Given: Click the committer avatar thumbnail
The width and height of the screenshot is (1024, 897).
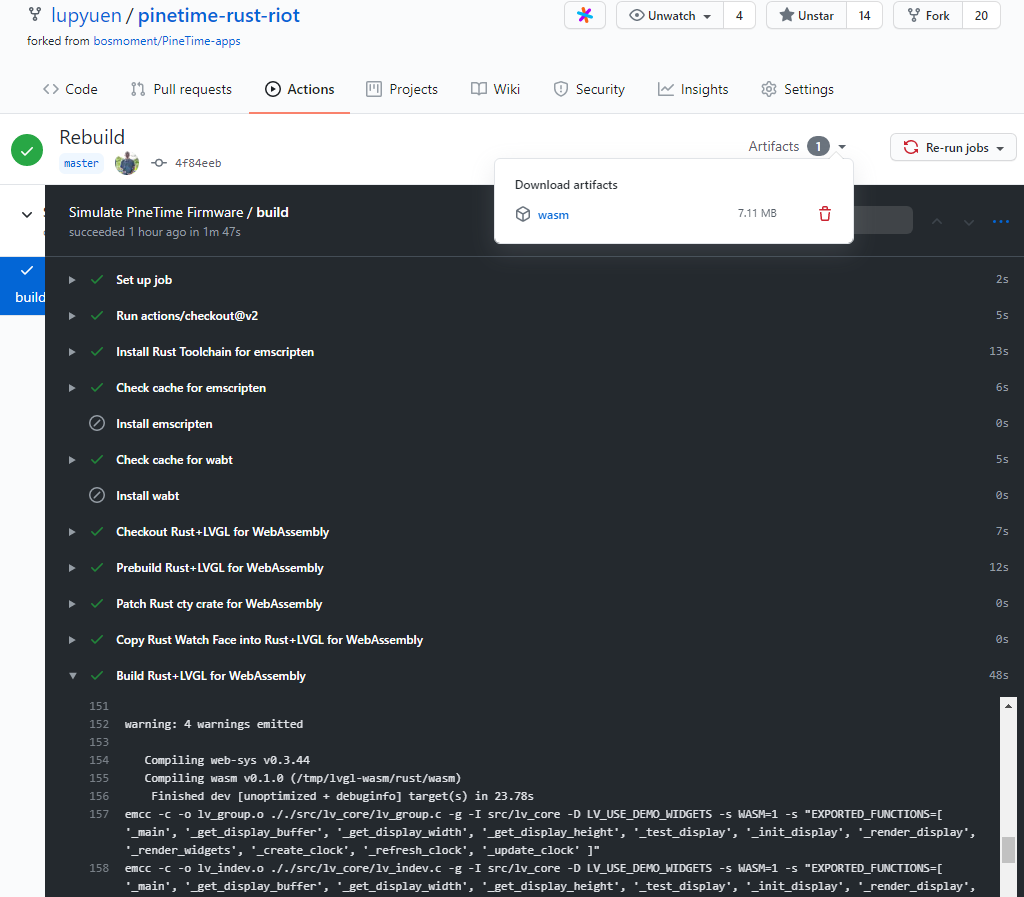Looking at the screenshot, I should 127,163.
